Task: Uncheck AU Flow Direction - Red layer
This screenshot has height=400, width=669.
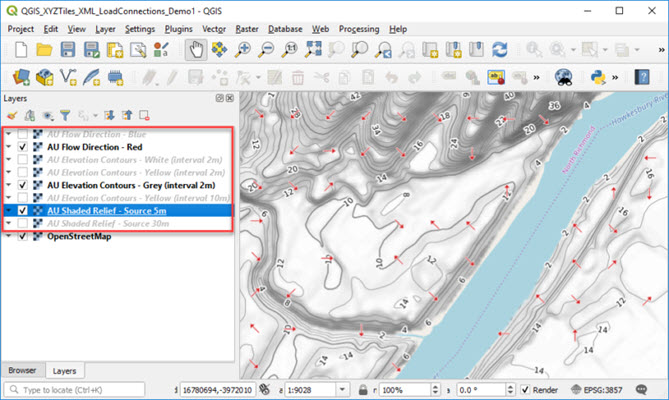Action: (23, 147)
